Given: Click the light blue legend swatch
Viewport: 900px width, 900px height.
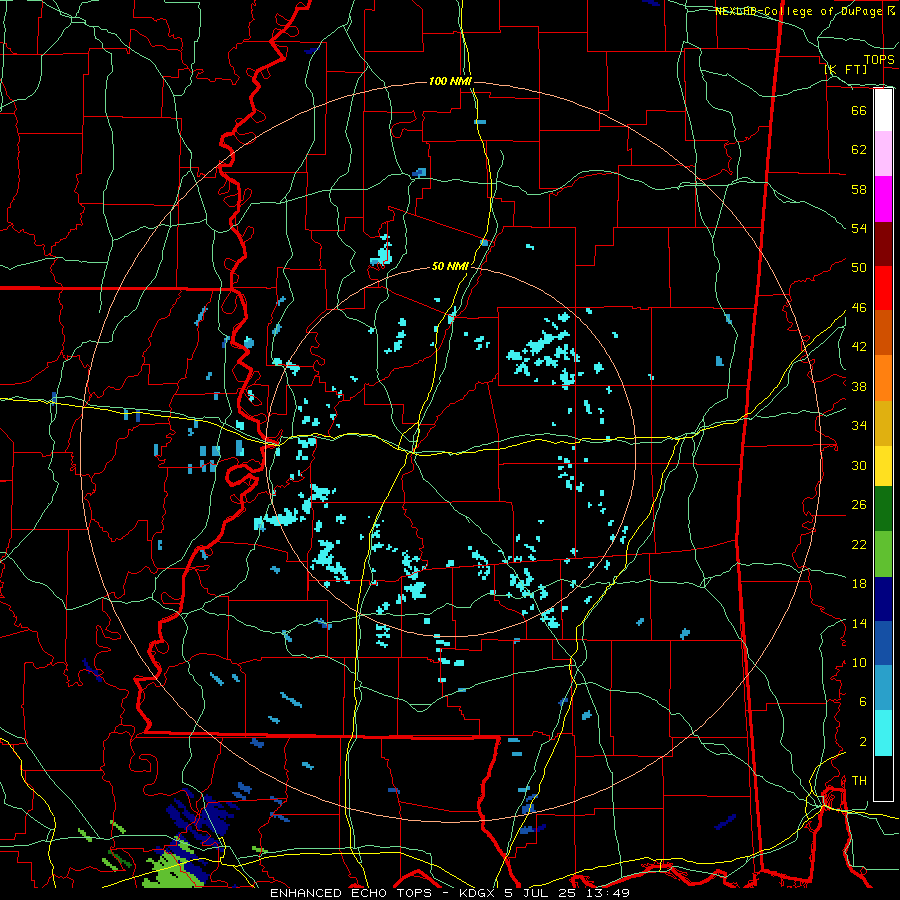Looking at the screenshot, I should pyautogui.click(x=883, y=688).
